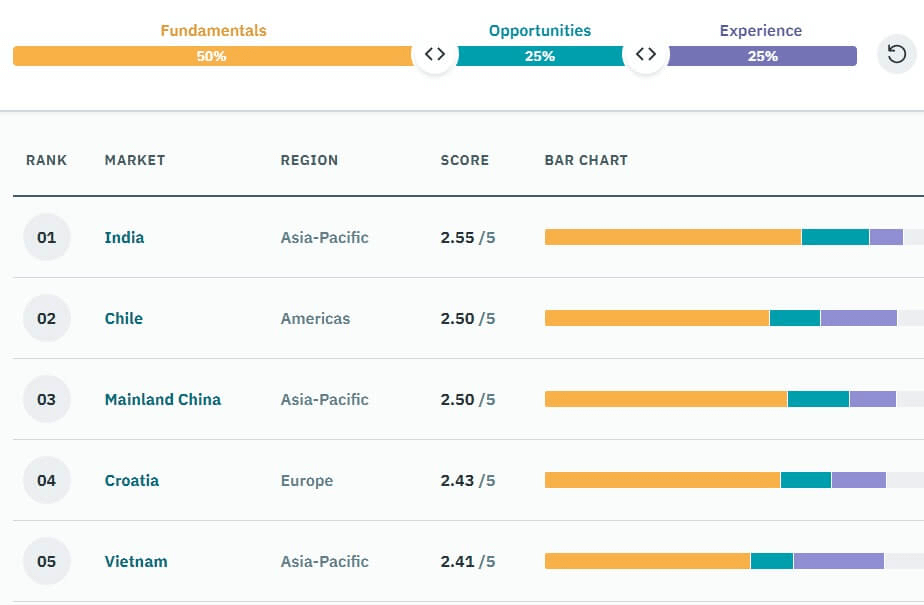The height and width of the screenshot is (605, 924).
Task: Open the India market link
Action: pos(124,237)
